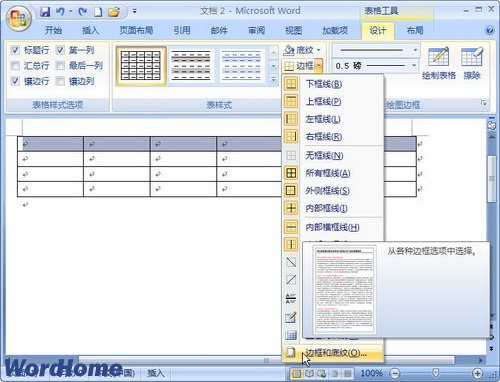
Task: Open 视图 View tab
Action: pyautogui.click(x=293, y=31)
